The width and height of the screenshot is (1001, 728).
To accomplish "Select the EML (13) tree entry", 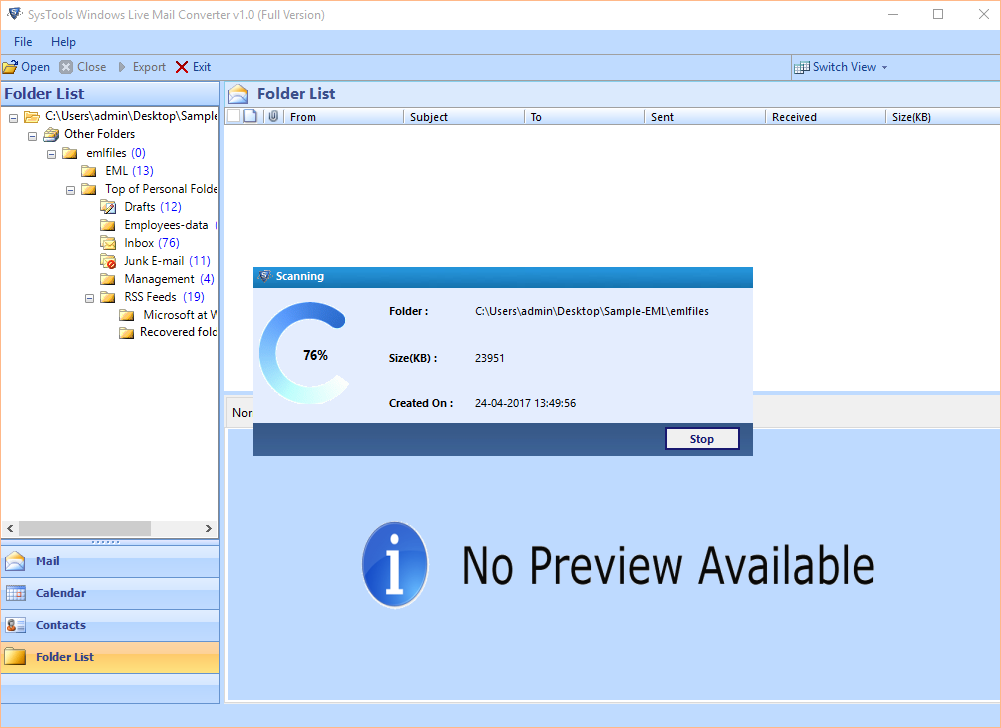I will [130, 171].
